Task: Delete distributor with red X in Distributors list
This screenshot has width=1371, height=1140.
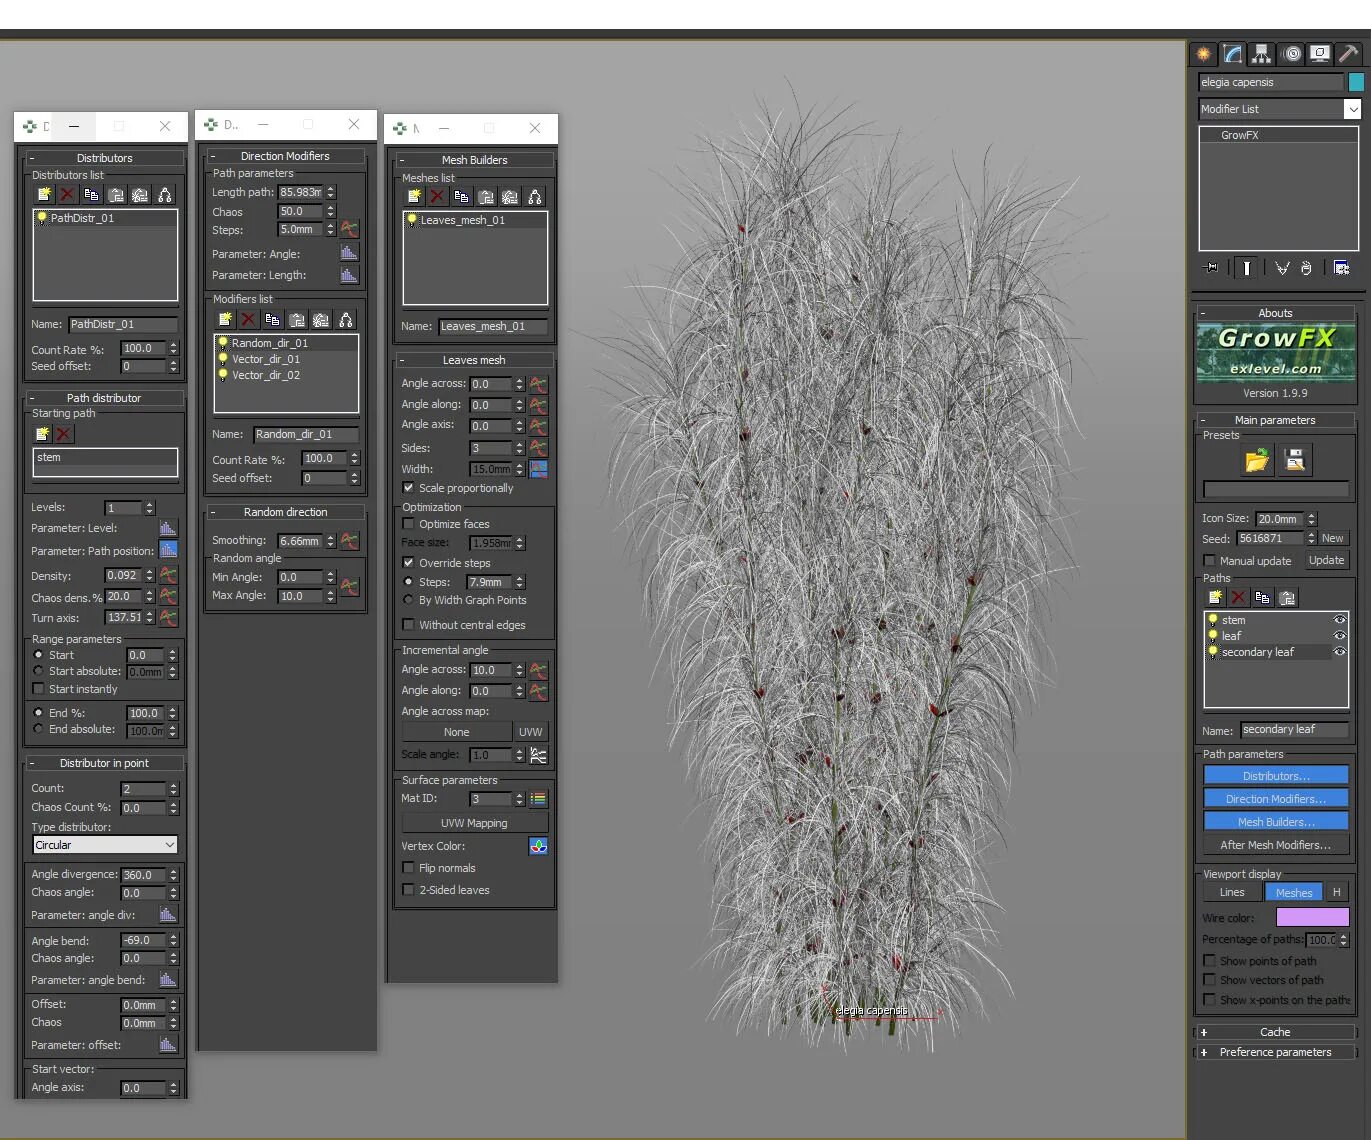Action: click(x=67, y=195)
